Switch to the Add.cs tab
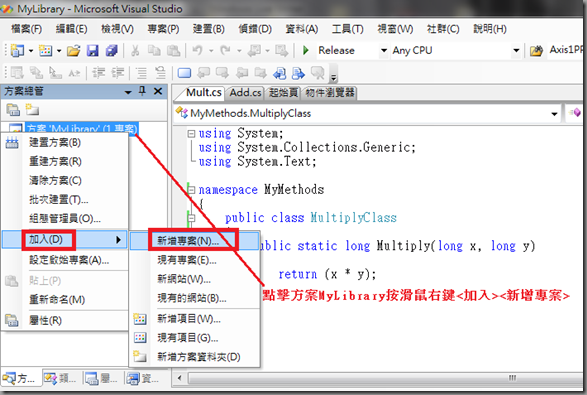Viewport: 587px width, 395px height. point(245,92)
